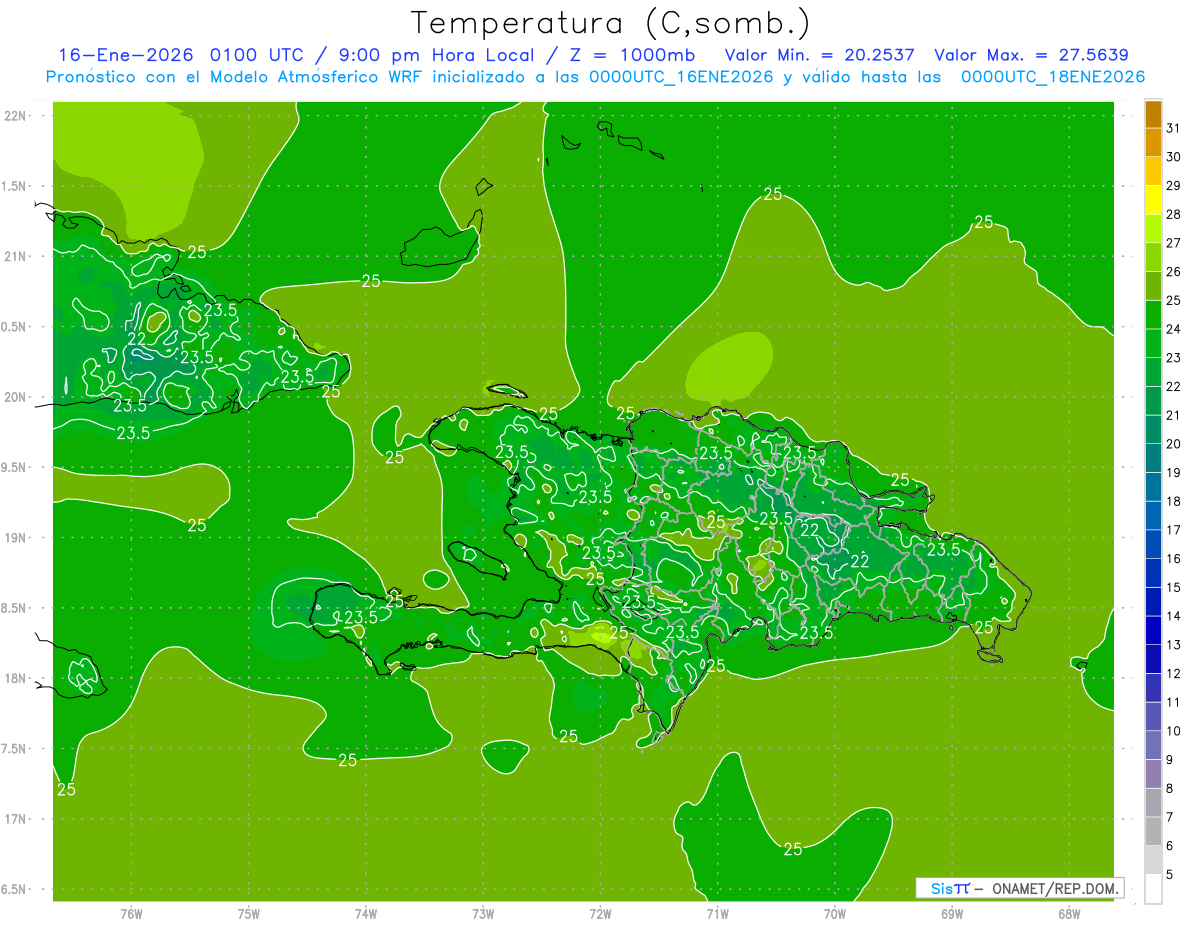Click the colorbar value label "28"
Viewport: 1200px width, 927px height.
1174,214
